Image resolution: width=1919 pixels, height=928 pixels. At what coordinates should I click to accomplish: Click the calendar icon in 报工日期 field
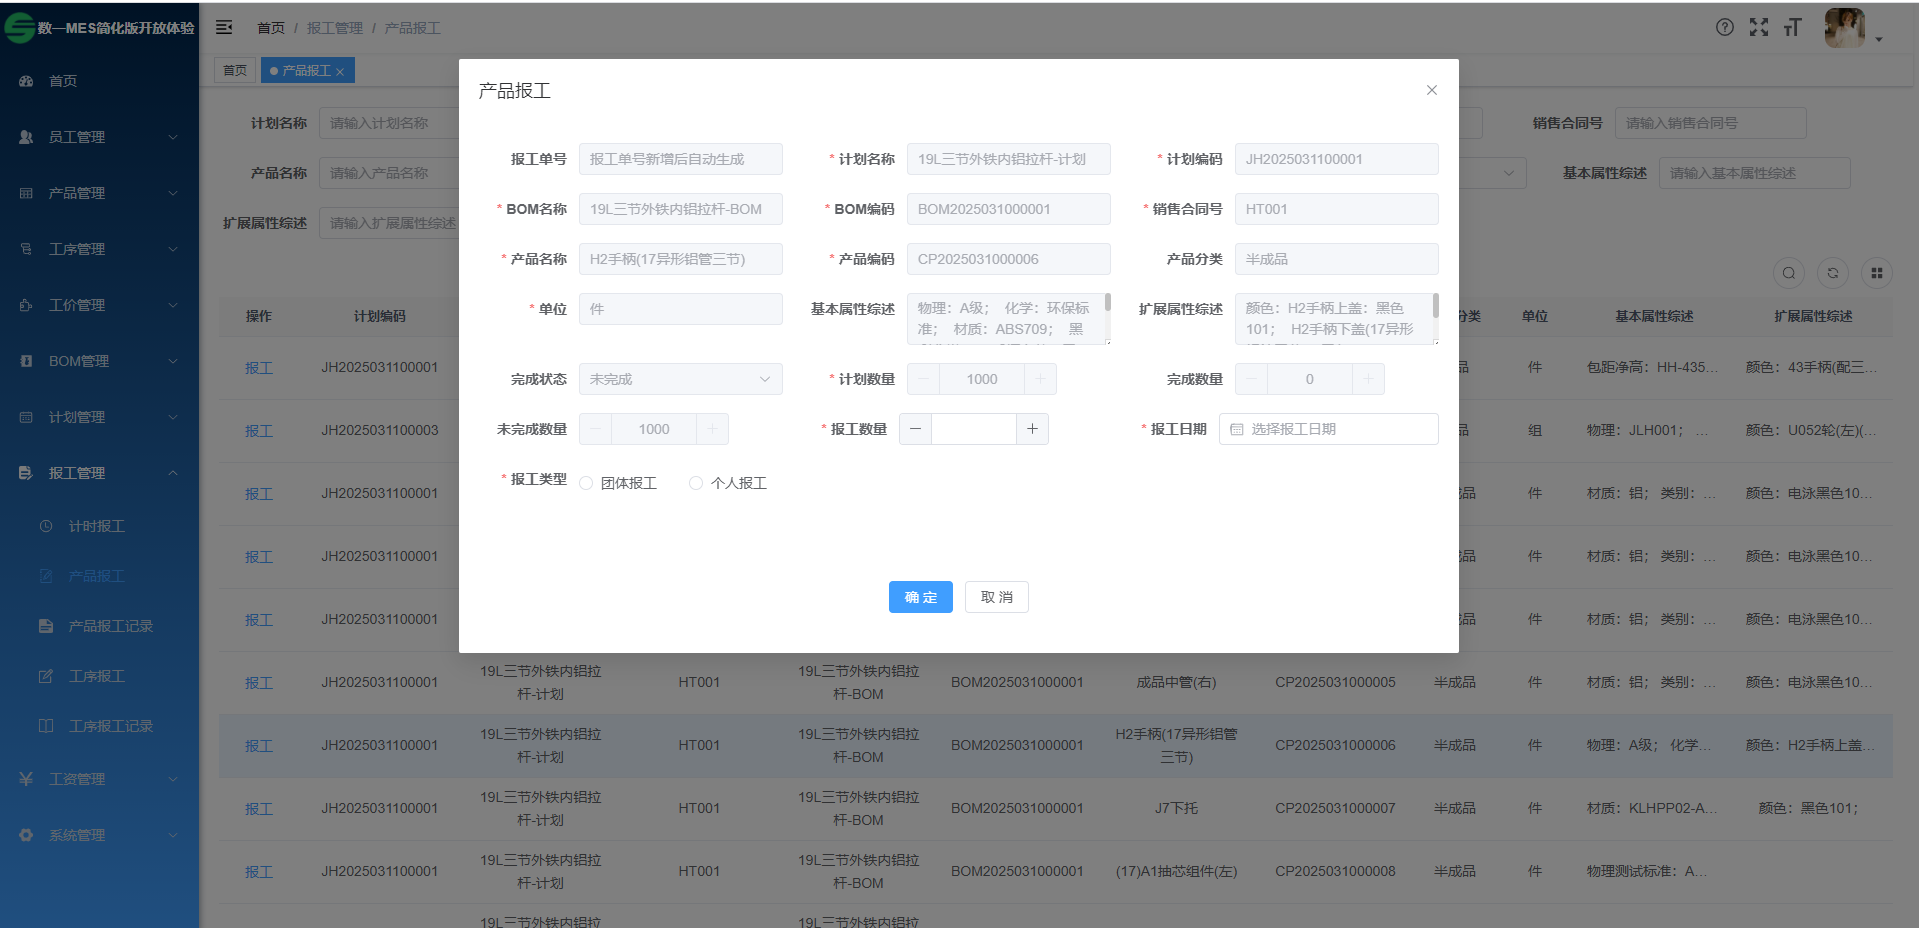coord(1237,429)
